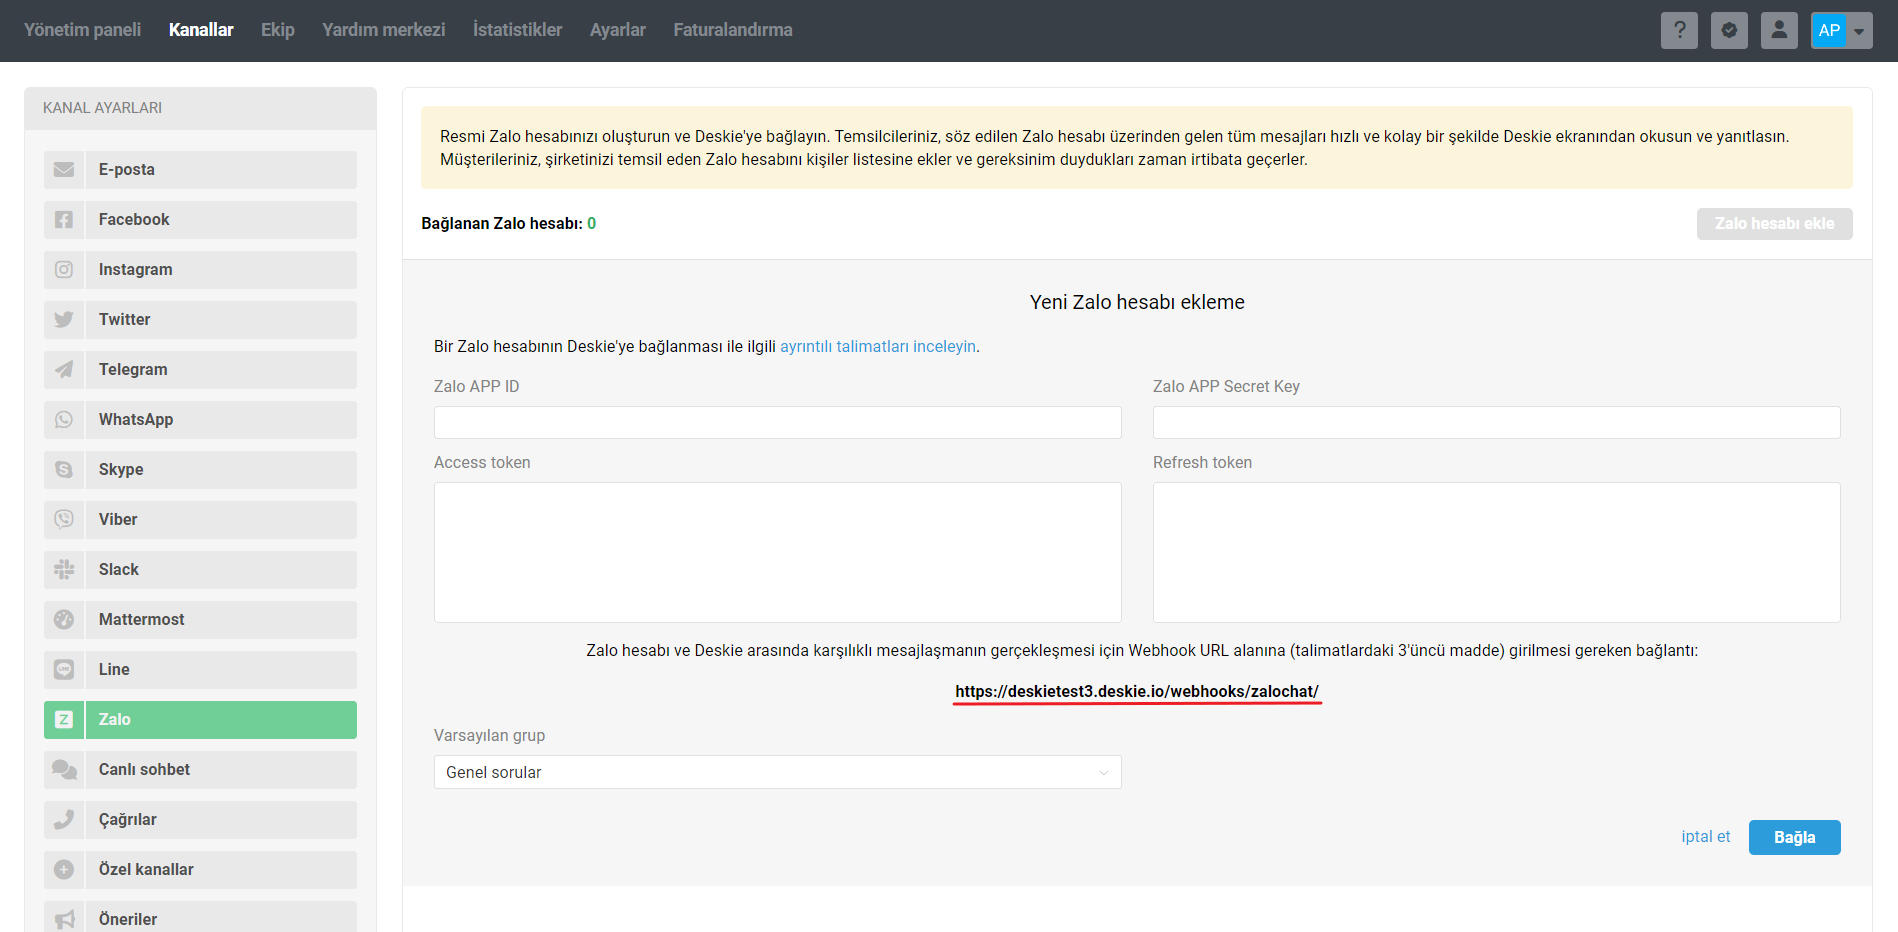Select the Telegram channel

200,370
